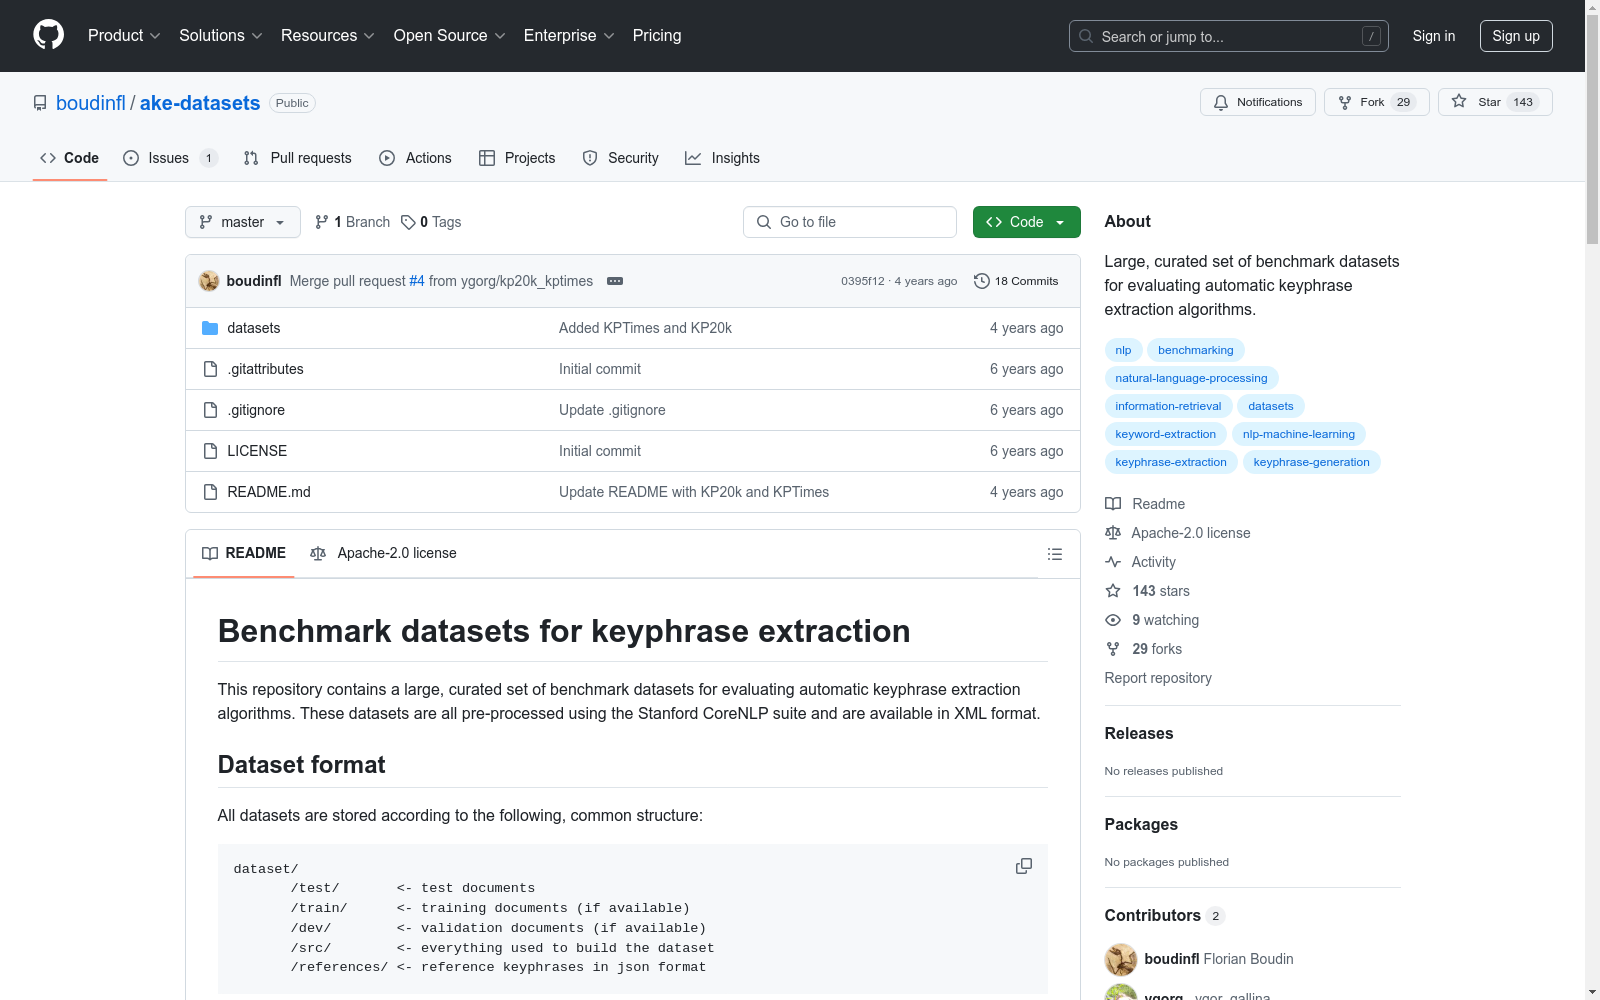Click the nlp topic tag

[x=1123, y=350]
